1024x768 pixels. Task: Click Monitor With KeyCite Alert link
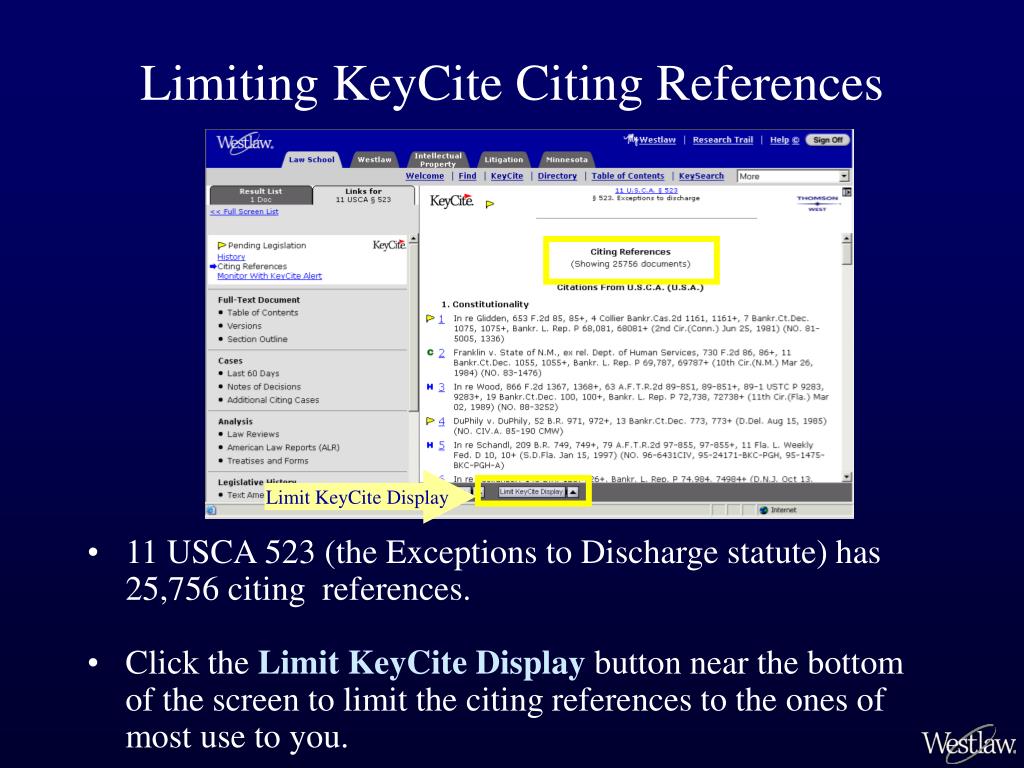269,276
